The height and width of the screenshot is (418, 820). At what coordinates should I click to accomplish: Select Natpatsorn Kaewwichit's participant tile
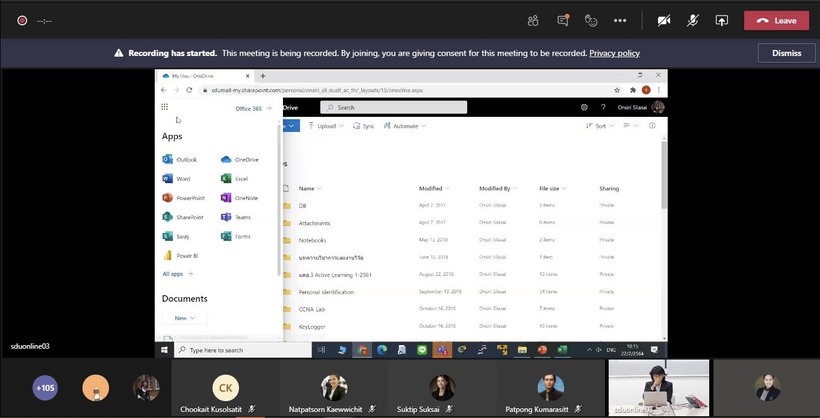click(335, 388)
